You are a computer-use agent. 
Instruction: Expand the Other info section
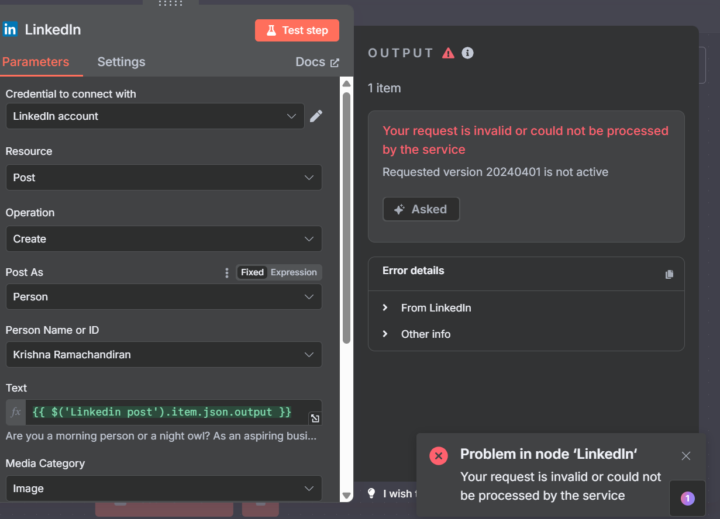(x=416, y=334)
